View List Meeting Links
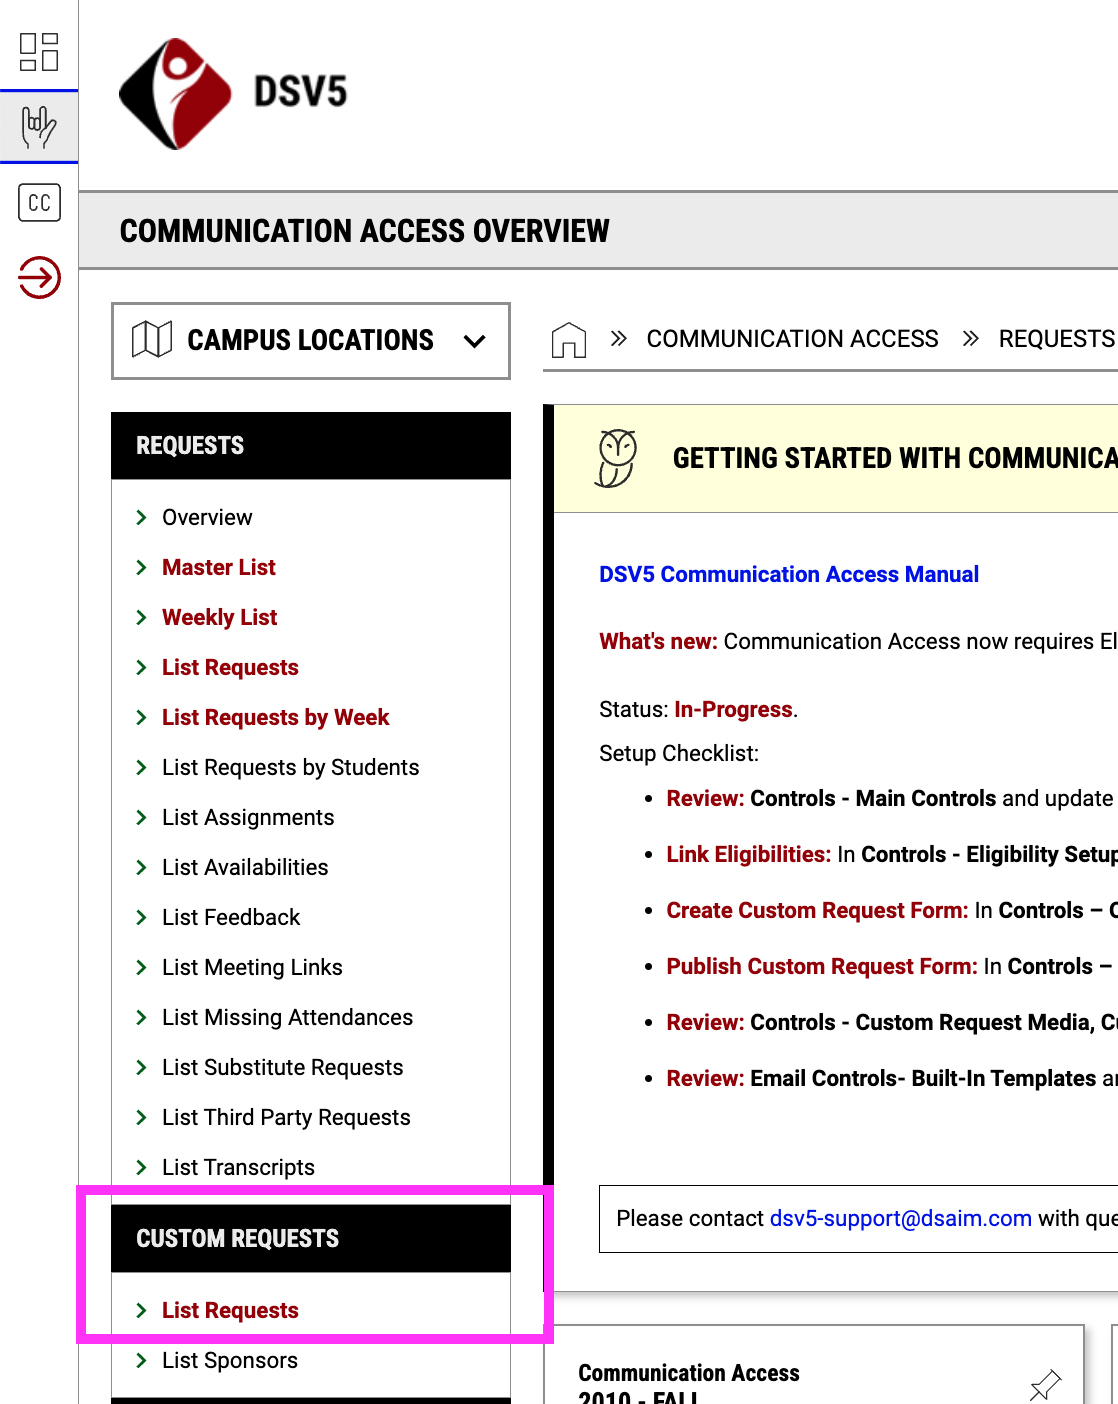The height and width of the screenshot is (1404, 1118). pyautogui.click(x=252, y=967)
